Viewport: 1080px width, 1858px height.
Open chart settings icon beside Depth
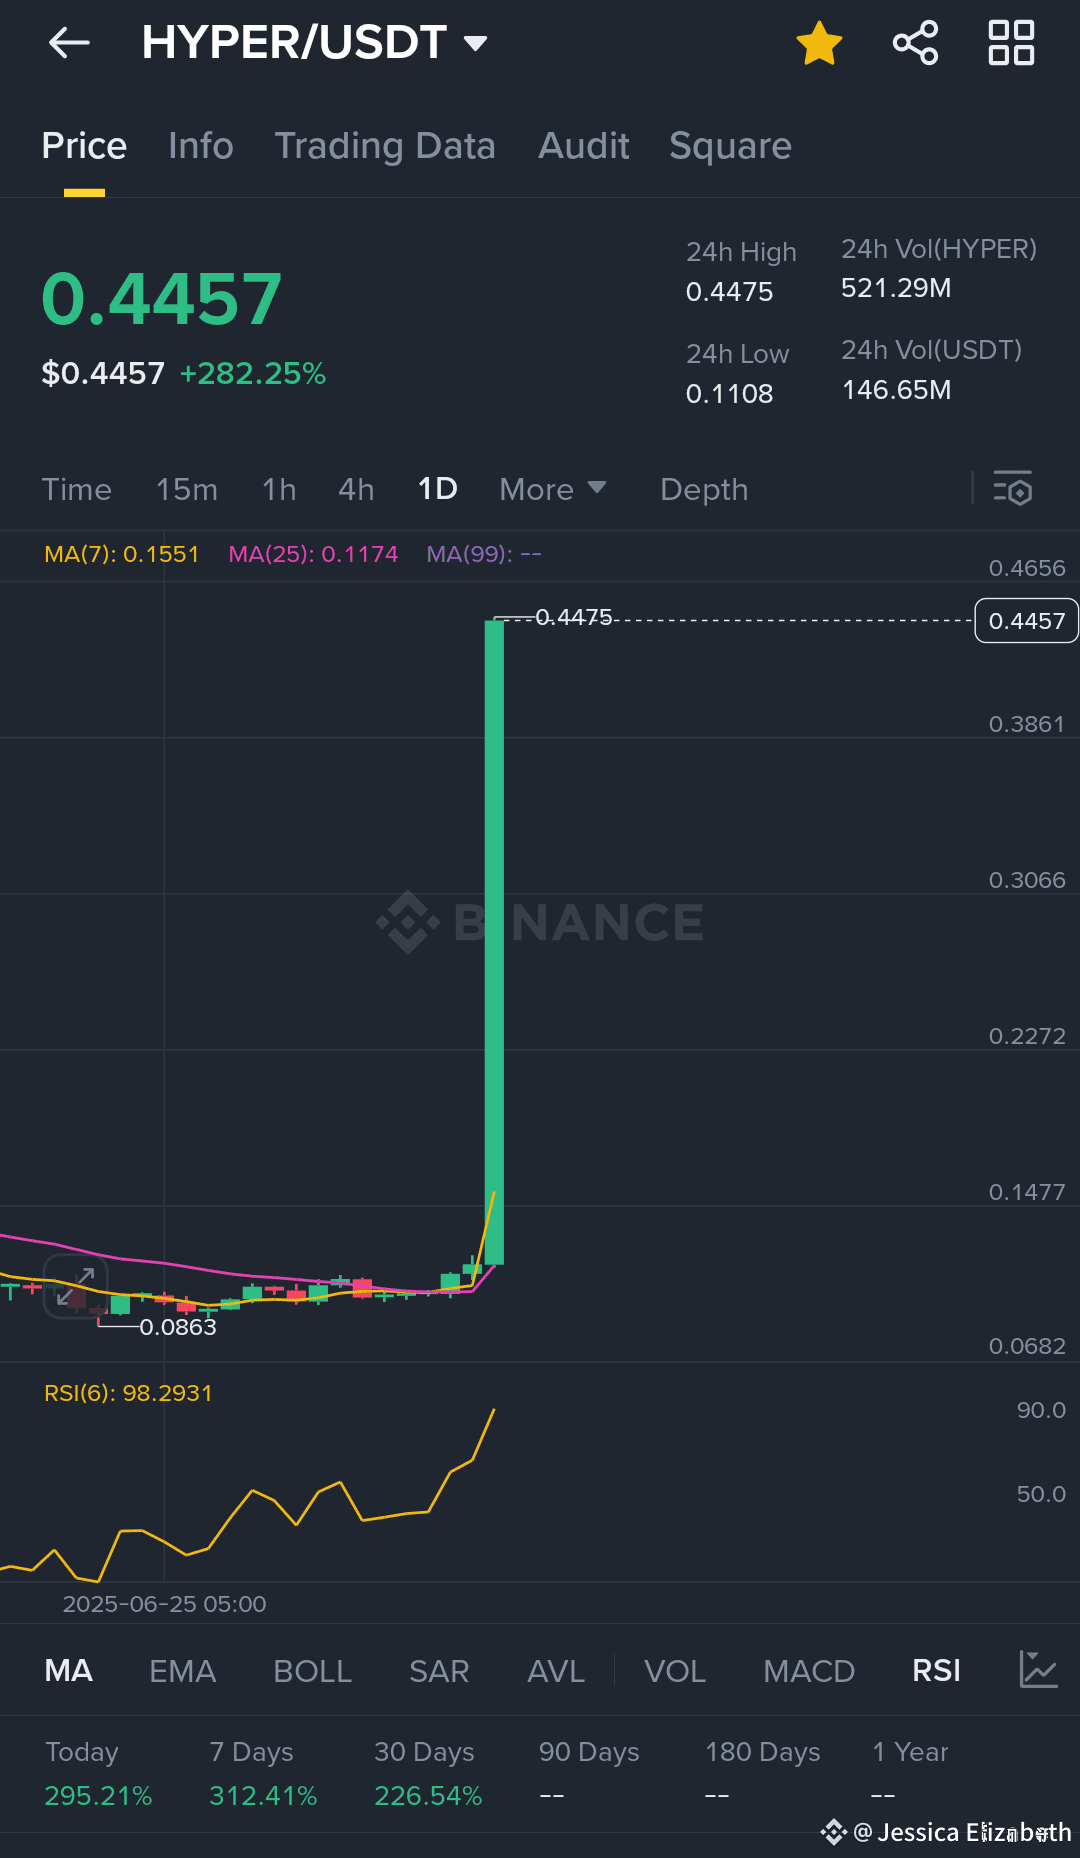click(x=1012, y=489)
